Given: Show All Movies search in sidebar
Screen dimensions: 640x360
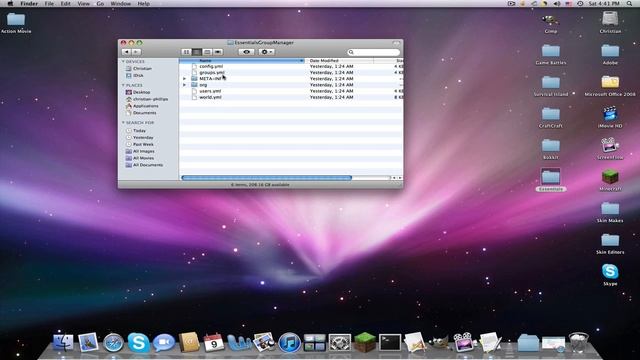Looking at the screenshot, I should point(140,158).
